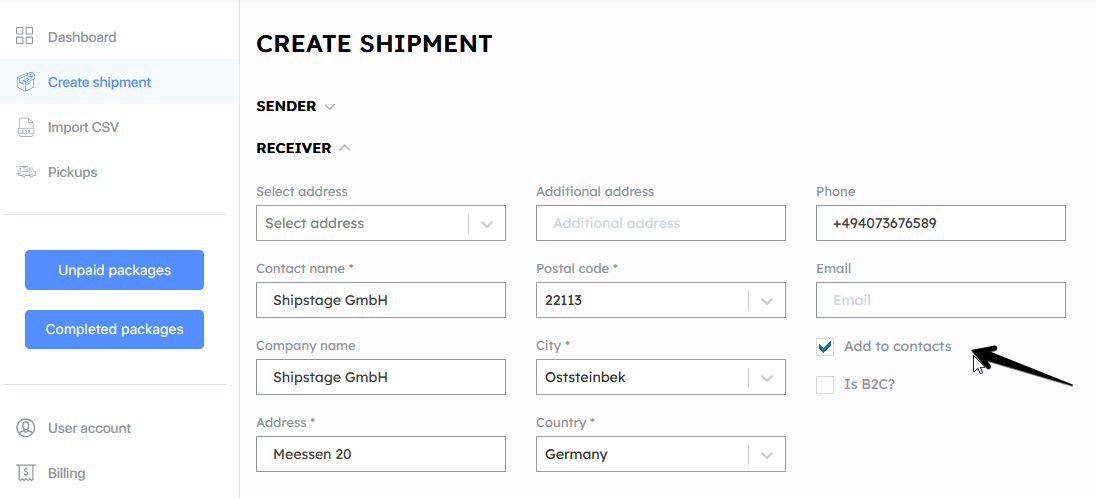
Task: Click the Billing receipt icon
Action: 25,473
